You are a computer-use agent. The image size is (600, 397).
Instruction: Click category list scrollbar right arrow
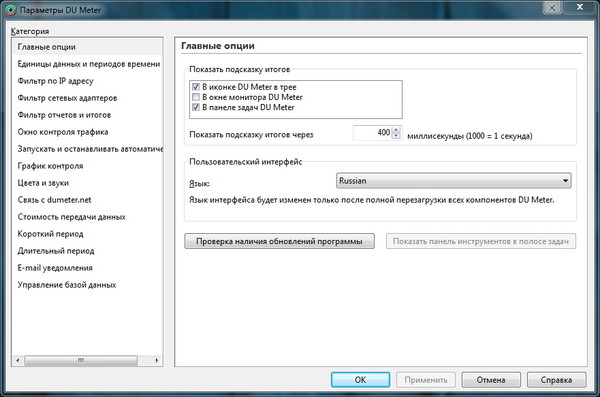tap(157, 360)
